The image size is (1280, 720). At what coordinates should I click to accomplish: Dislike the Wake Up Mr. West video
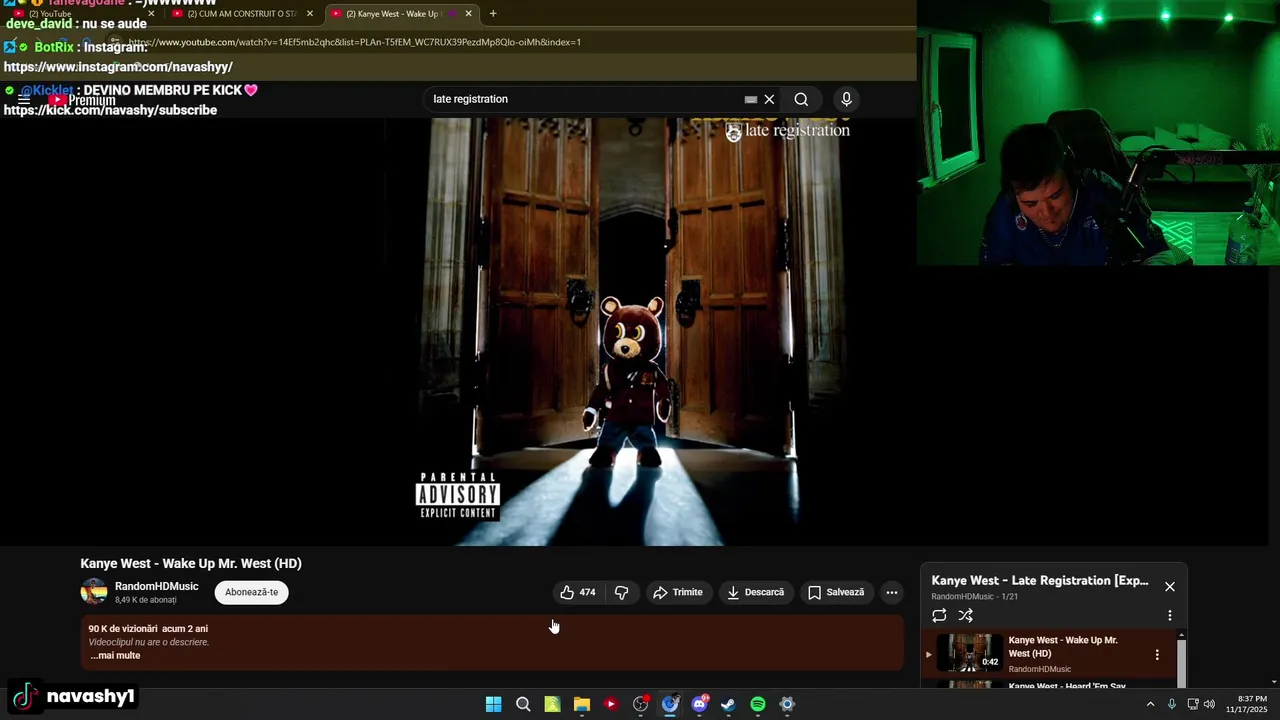click(x=621, y=592)
